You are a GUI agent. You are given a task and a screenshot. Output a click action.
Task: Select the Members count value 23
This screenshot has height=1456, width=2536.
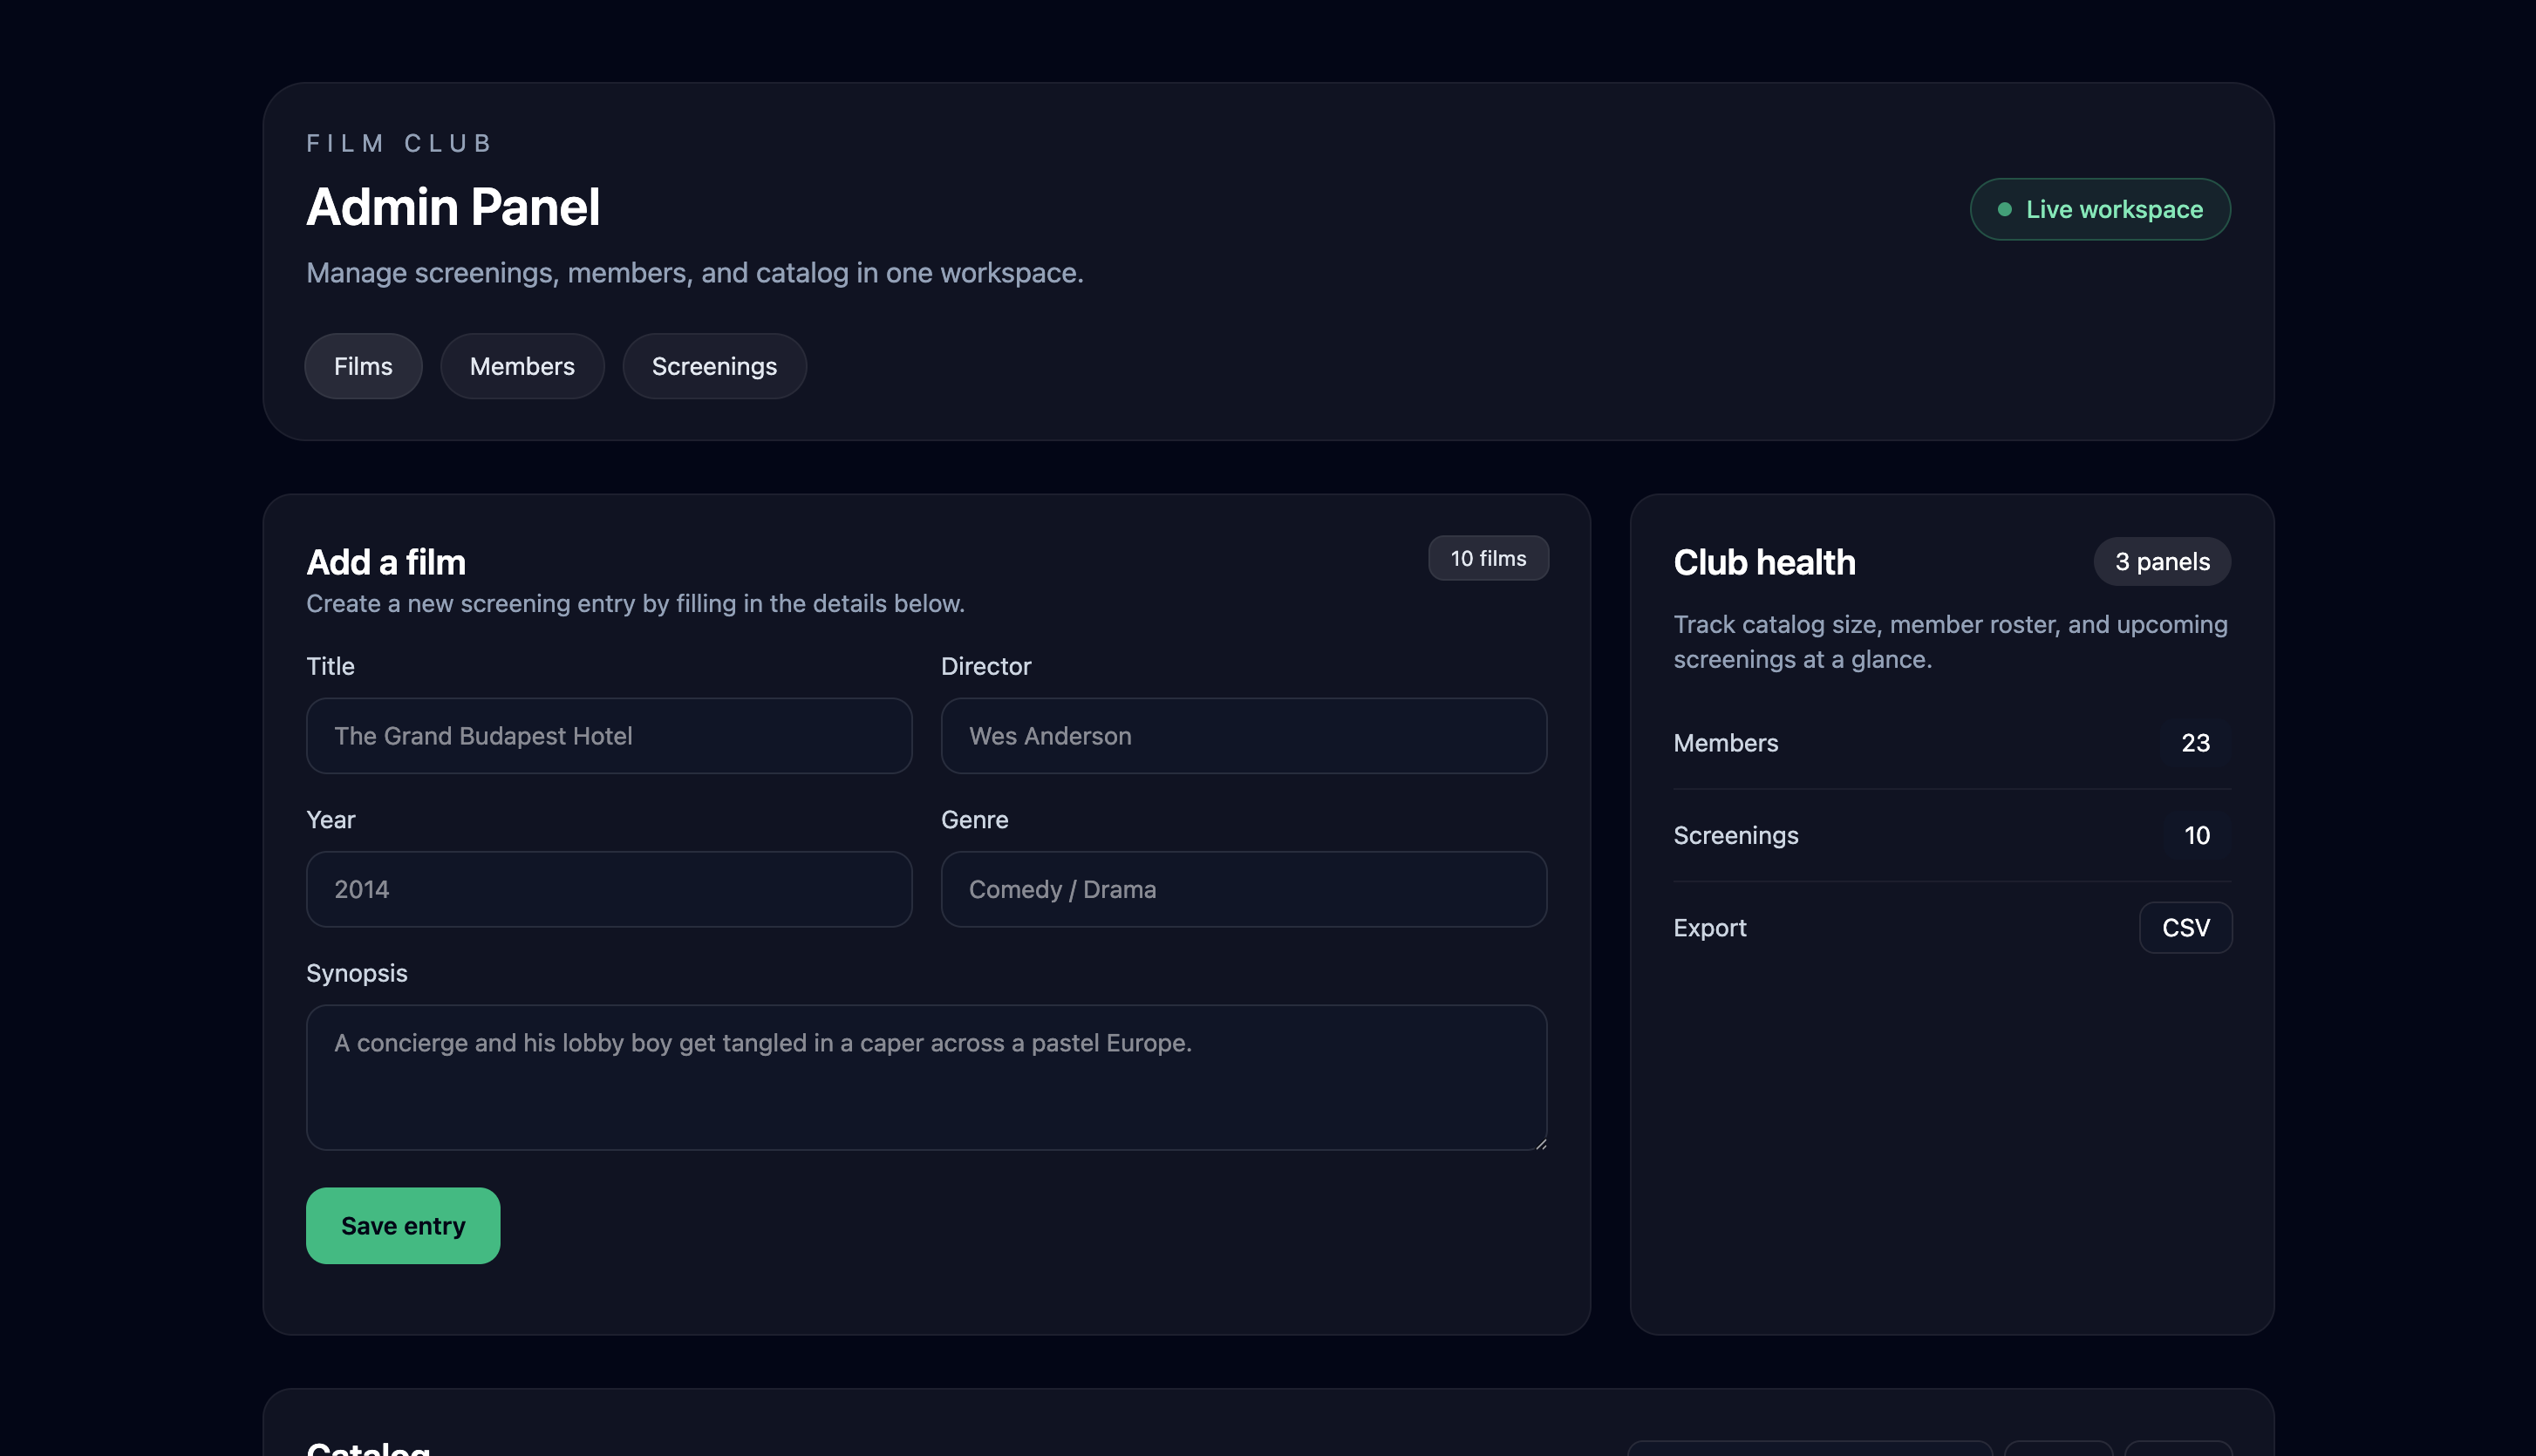pyautogui.click(x=2195, y=743)
